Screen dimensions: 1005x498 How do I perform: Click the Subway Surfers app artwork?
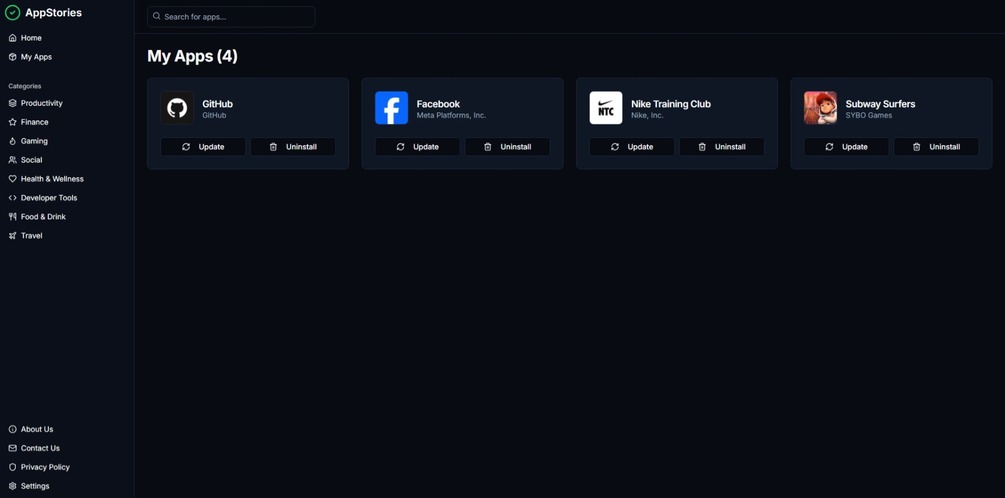(x=820, y=108)
